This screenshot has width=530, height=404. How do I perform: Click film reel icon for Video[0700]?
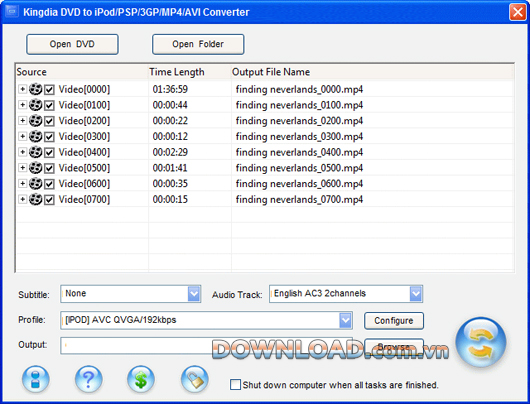coord(35,199)
